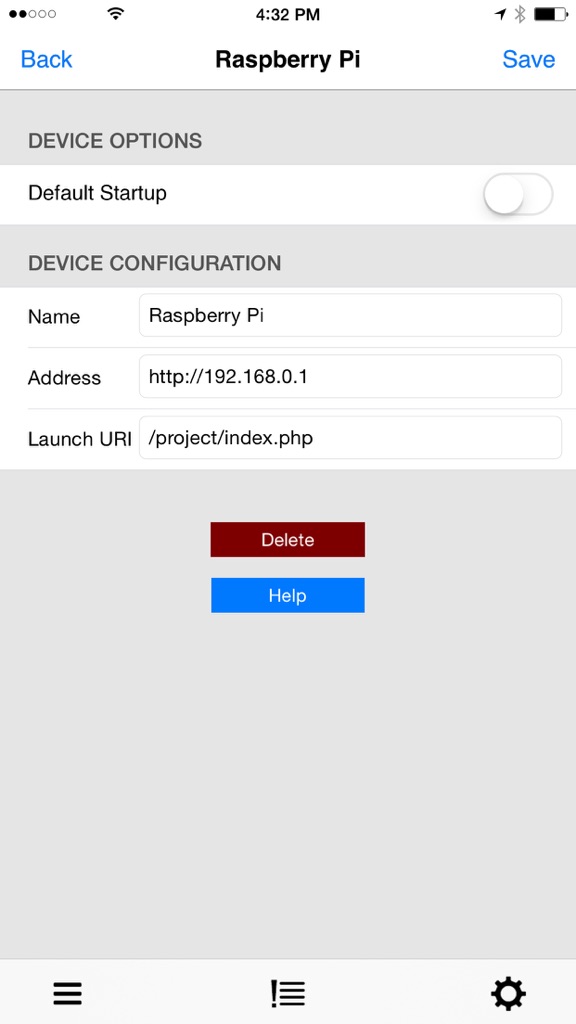The height and width of the screenshot is (1024, 576).
Task: Save the Raspberry Pi device
Action: (528, 59)
